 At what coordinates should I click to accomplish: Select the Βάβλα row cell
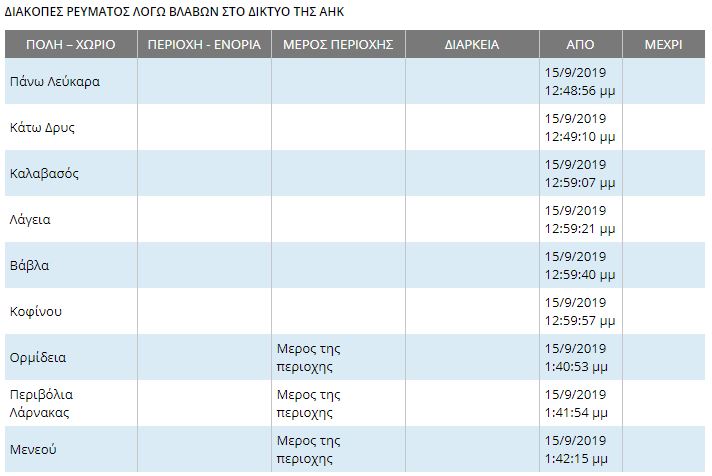[x=28, y=265]
